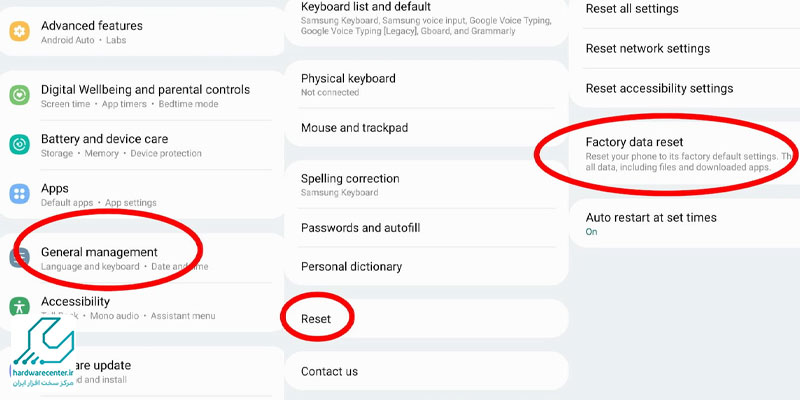Tap the Battery and device care icon
The width and height of the screenshot is (800, 400).
20,145
